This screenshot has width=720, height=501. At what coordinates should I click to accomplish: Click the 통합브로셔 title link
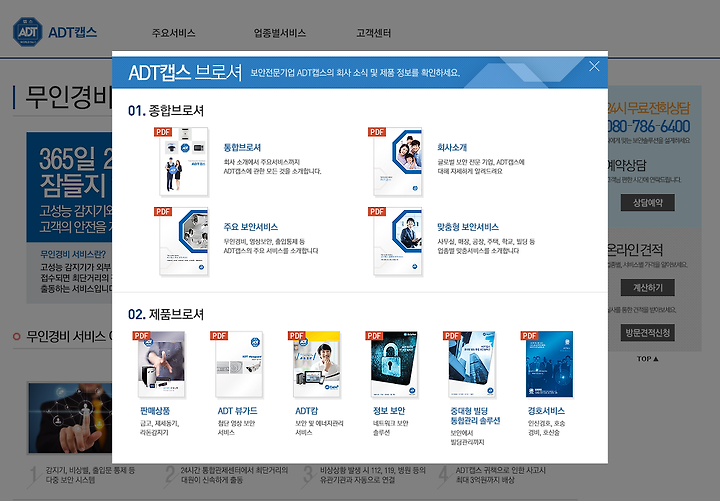coord(242,147)
